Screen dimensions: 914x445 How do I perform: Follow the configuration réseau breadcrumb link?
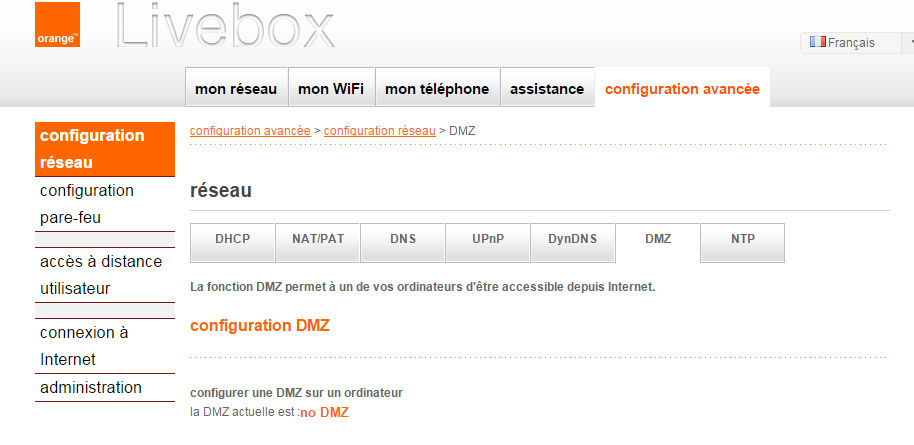click(380, 131)
